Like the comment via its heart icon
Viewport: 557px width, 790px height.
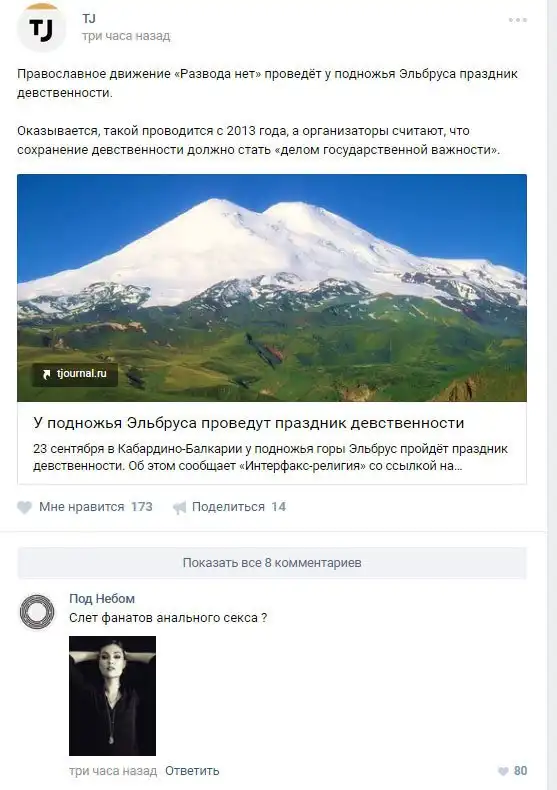(503, 771)
